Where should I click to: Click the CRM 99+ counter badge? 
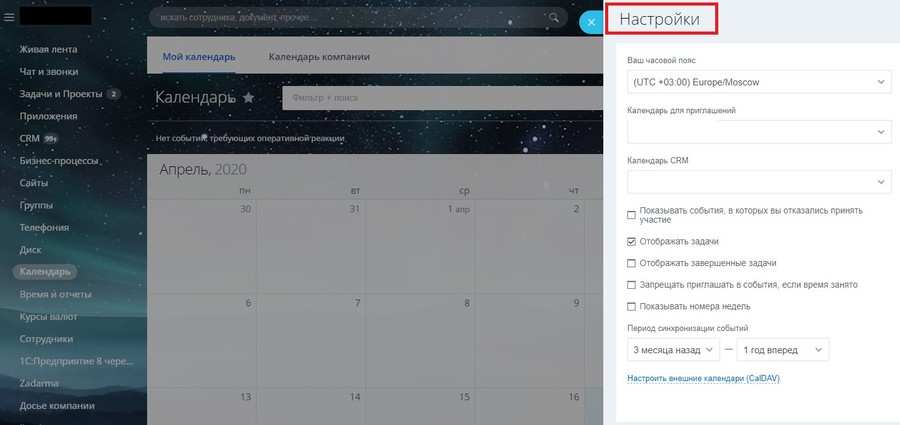[x=50, y=139]
